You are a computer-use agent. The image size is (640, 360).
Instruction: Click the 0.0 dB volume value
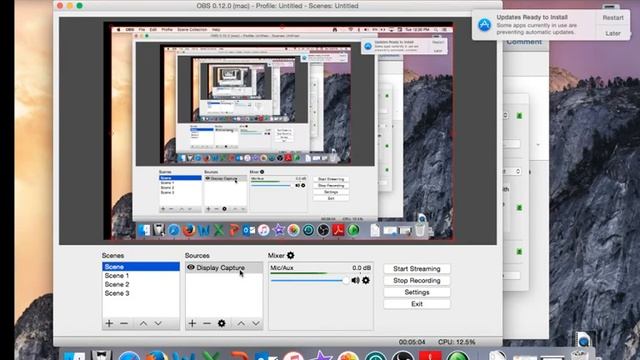click(361, 268)
